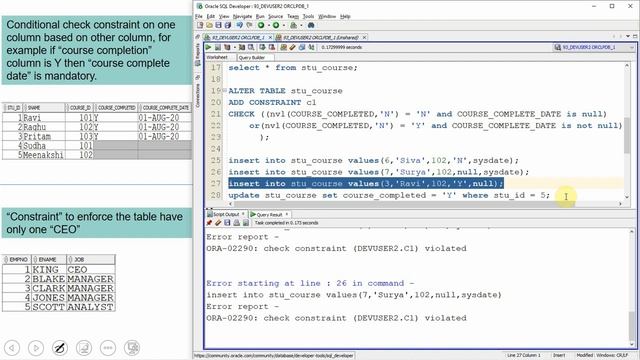
Task: Close the first 93_DEVUSER2 worksheet tab
Action: 270,38
